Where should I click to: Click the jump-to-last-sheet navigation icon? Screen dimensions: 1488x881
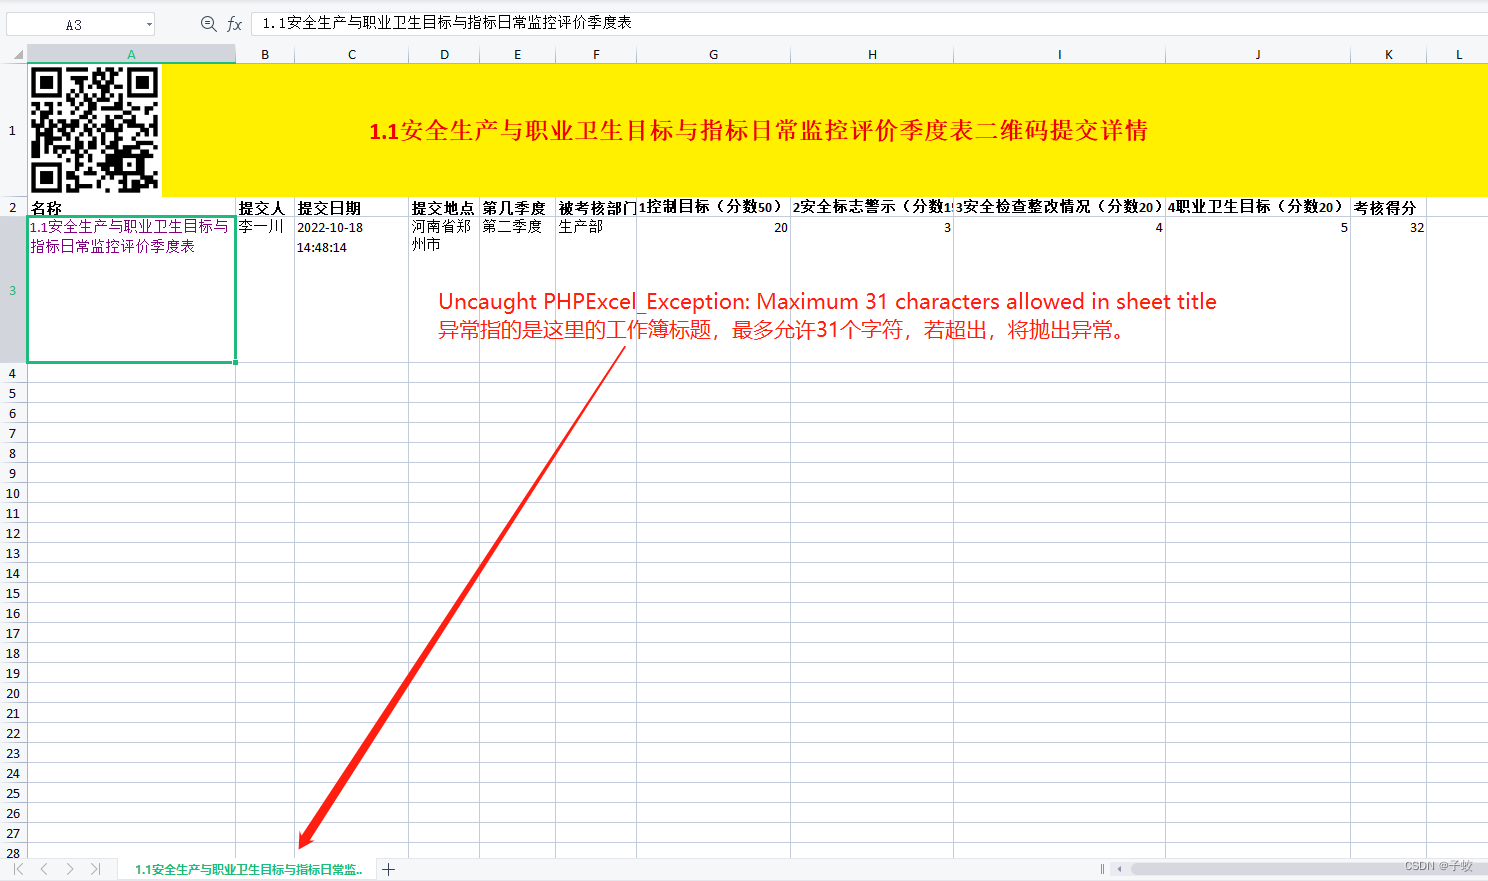coord(95,869)
